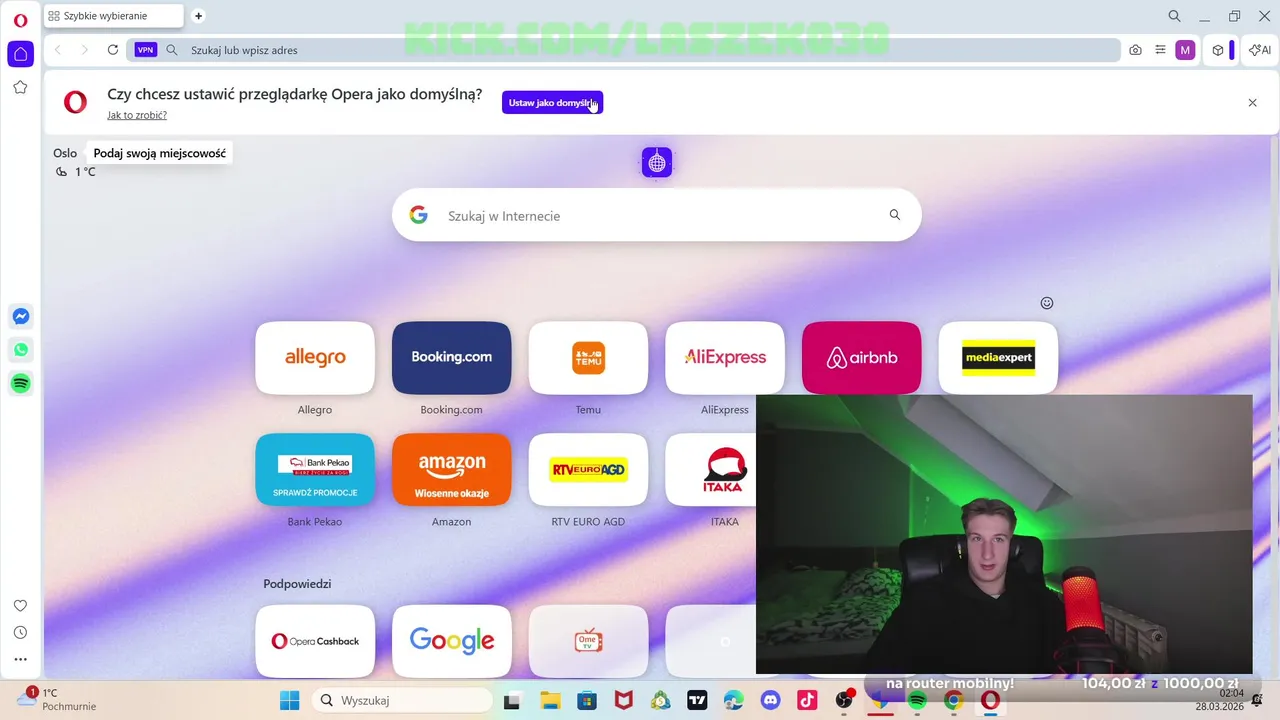Open the mediaexpert speed dial tile
This screenshot has width=1280, height=720.
pyautogui.click(x=998, y=358)
